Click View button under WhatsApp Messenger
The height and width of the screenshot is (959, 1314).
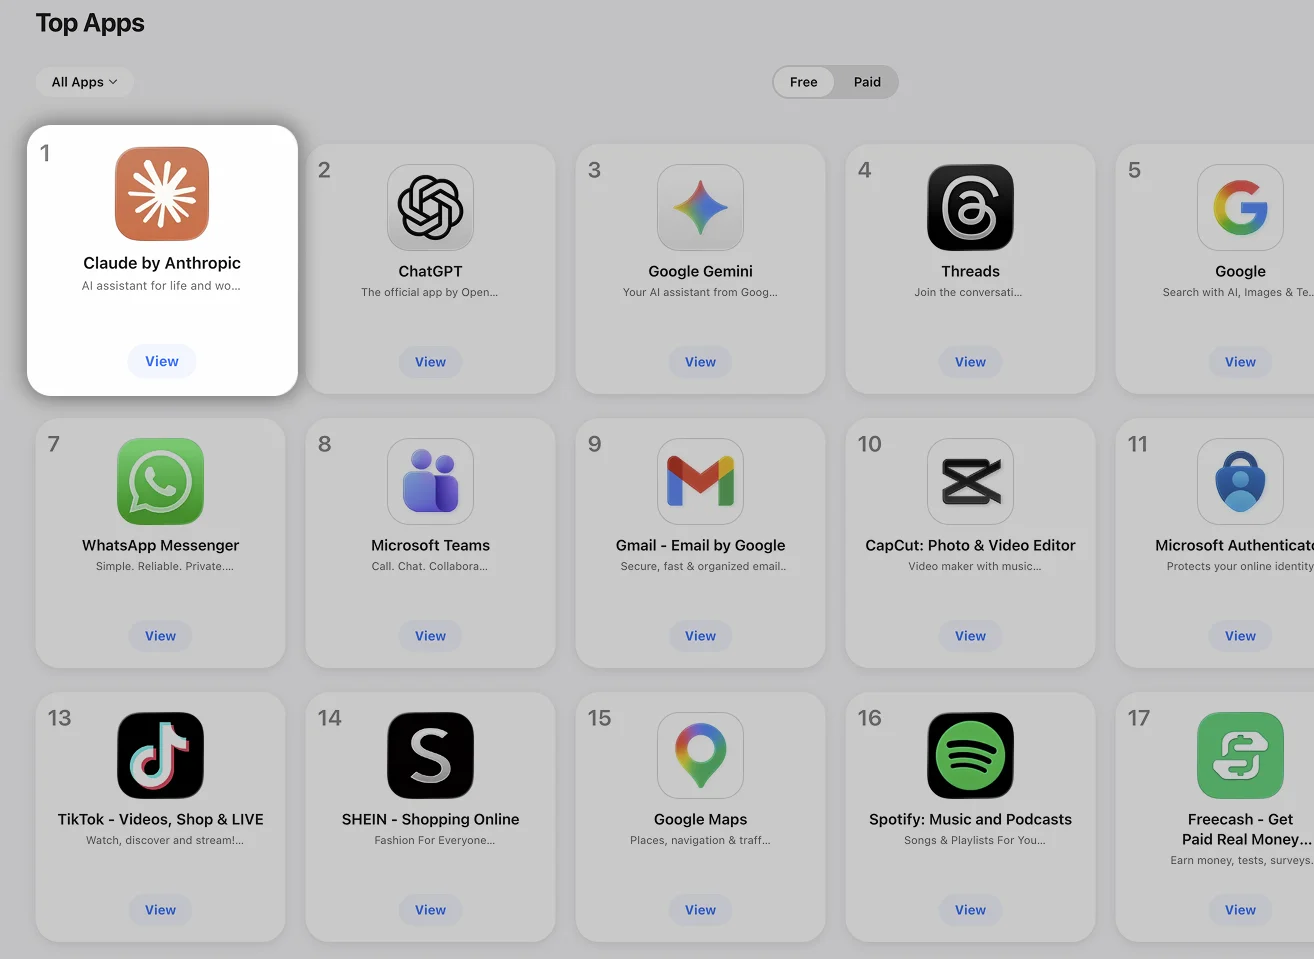[160, 636]
